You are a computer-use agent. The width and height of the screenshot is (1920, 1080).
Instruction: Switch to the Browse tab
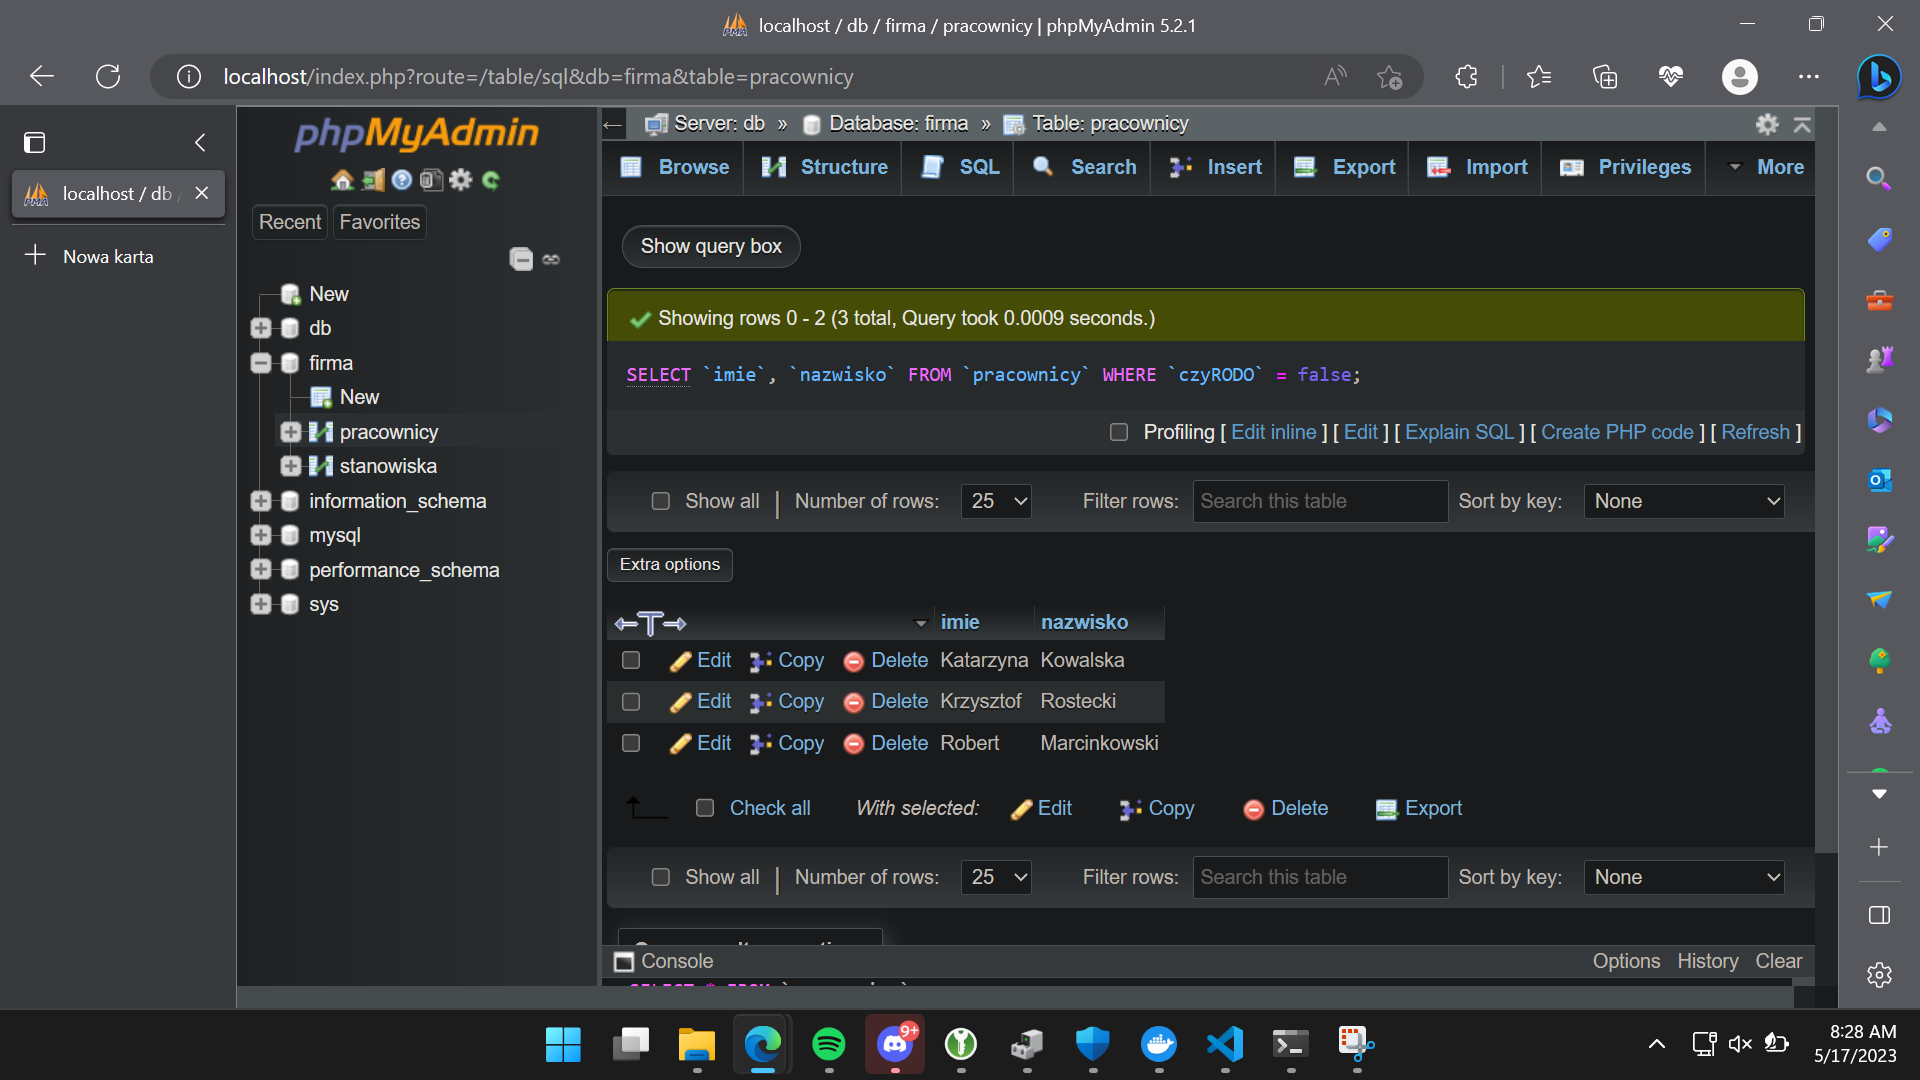675,168
